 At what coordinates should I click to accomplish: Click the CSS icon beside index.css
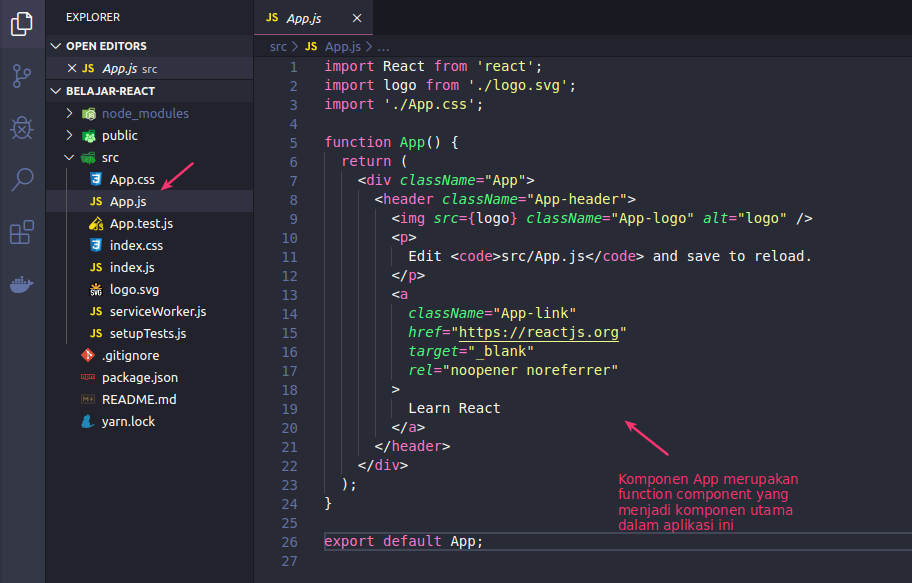point(96,245)
